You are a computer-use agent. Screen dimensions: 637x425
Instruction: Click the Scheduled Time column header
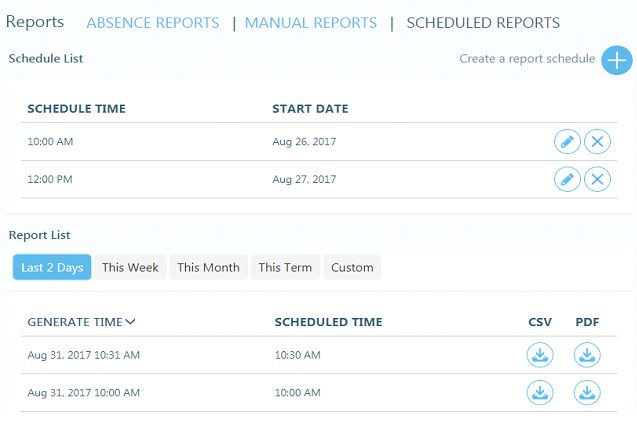pyautogui.click(x=328, y=322)
